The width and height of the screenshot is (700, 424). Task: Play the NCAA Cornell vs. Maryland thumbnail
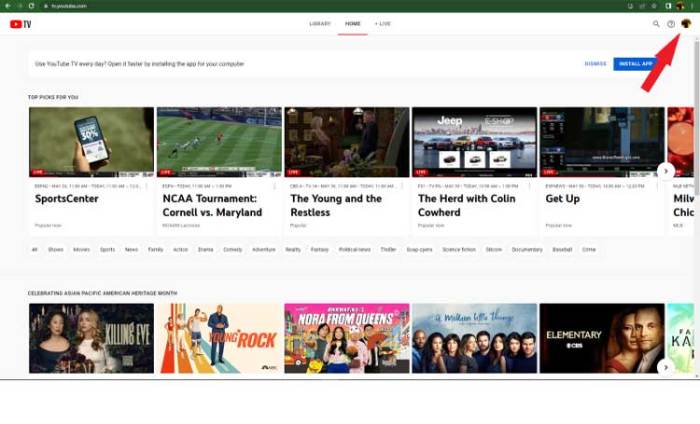coord(219,142)
